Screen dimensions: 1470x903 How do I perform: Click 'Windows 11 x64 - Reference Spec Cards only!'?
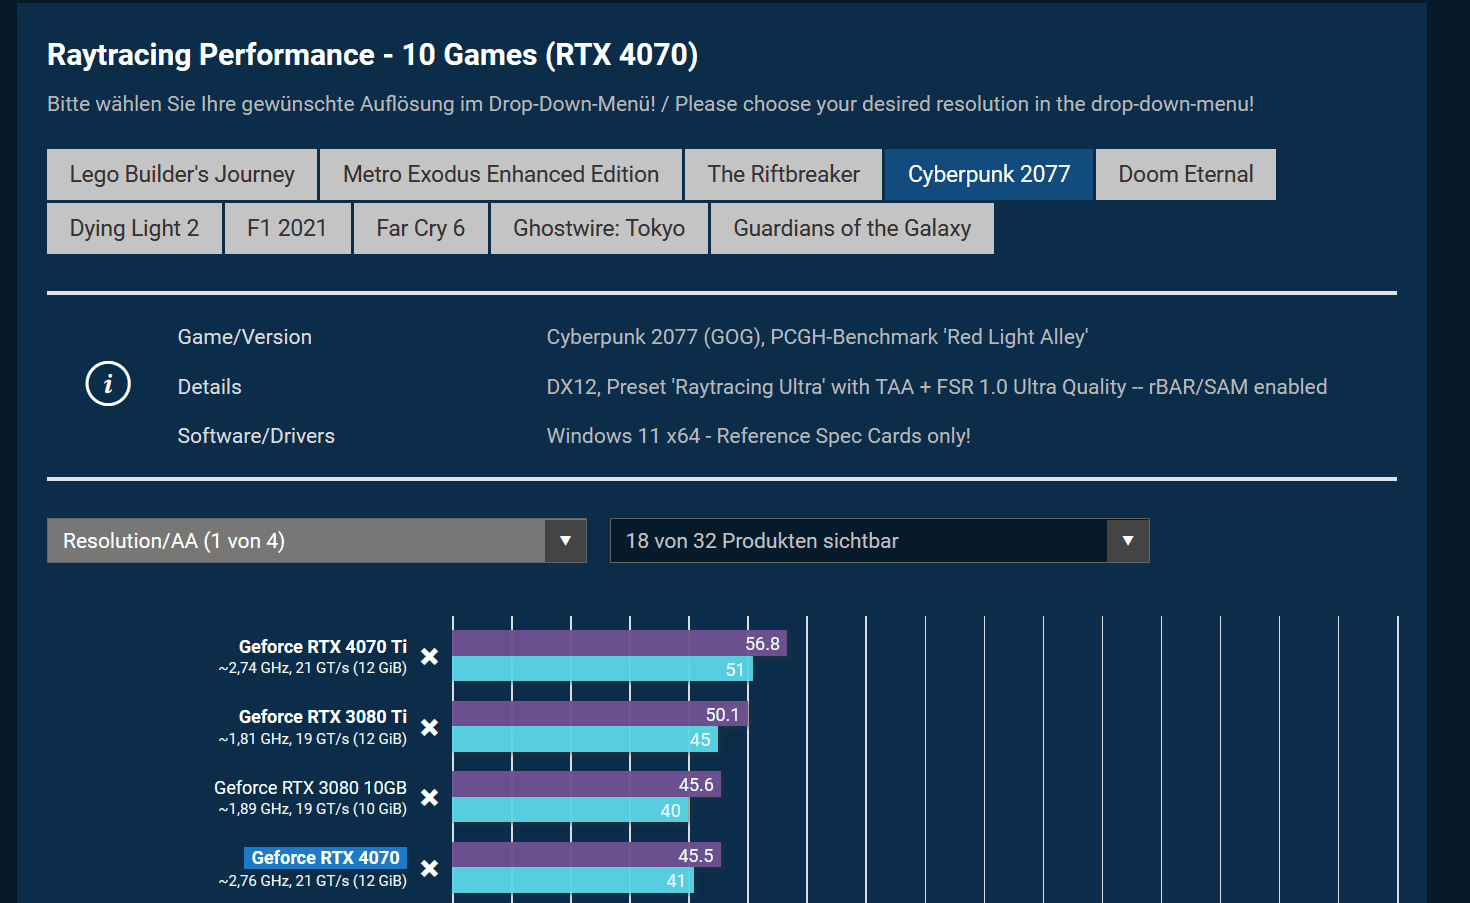pos(758,436)
